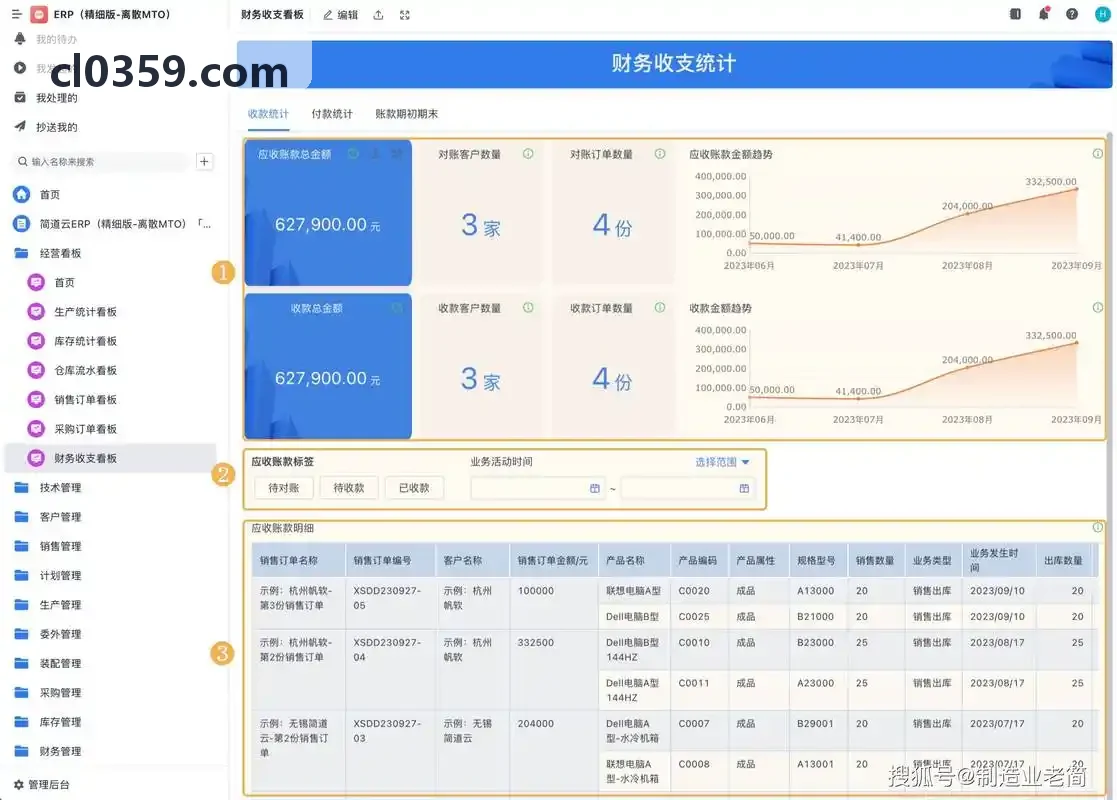This screenshot has height=800, width=1117.
Task: Click info icon beside 对账客户数量
Action: coord(528,154)
